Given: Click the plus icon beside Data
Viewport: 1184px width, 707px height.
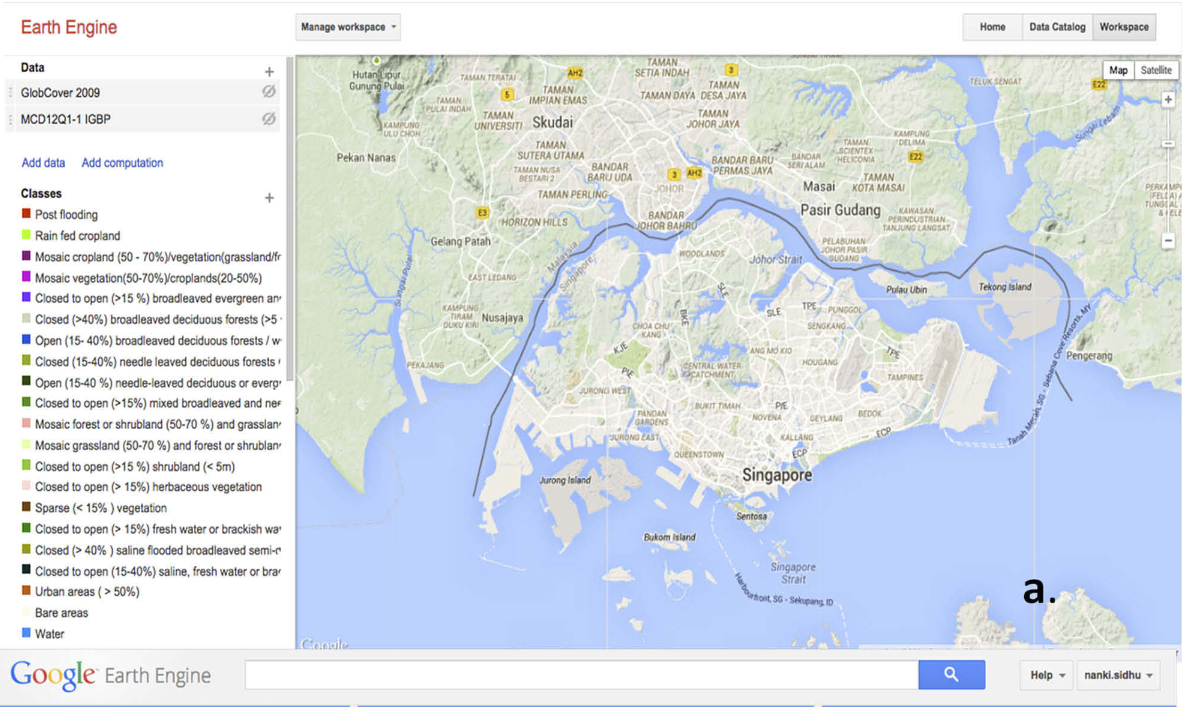Looking at the screenshot, I should 269,72.
